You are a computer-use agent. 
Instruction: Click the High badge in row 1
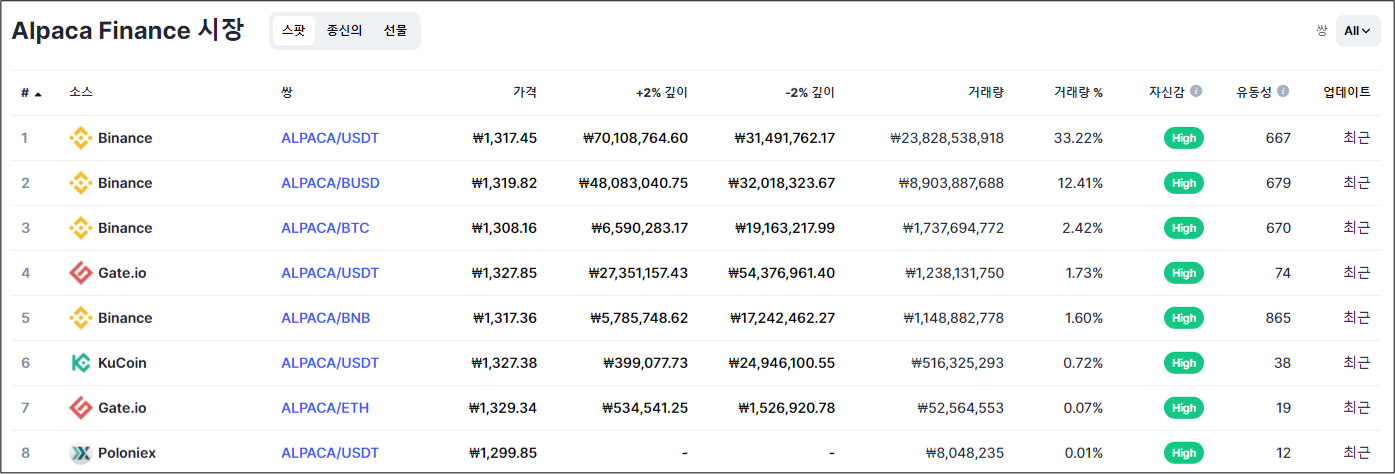1183,138
